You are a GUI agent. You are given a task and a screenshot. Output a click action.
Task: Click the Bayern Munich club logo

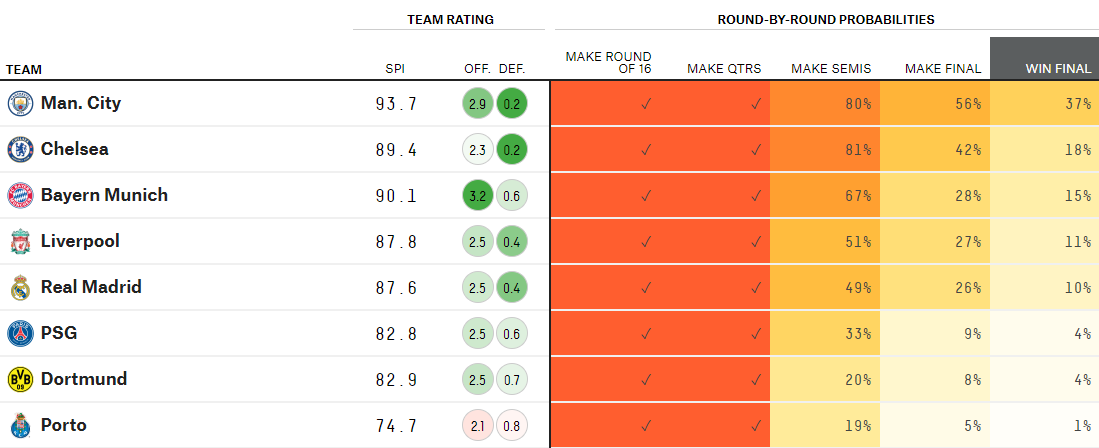tap(20, 195)
